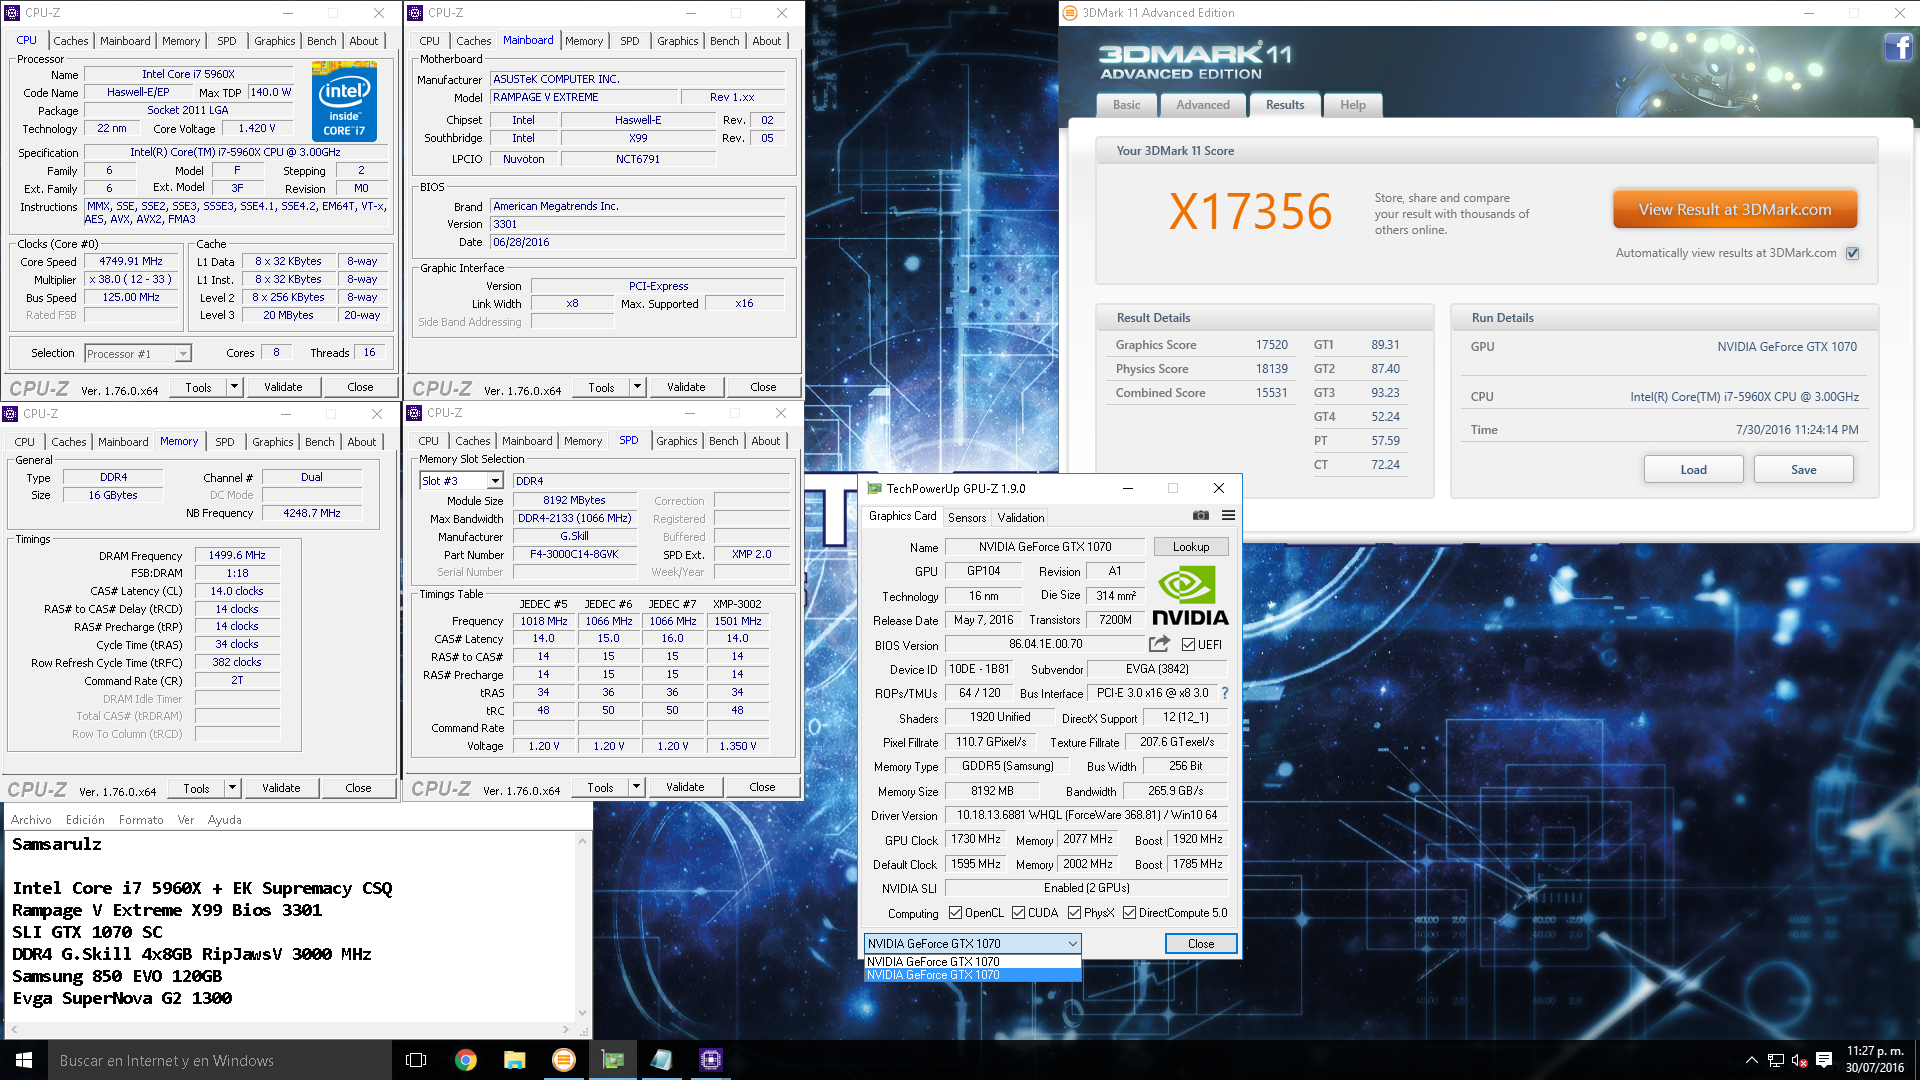Toggle the PhysX checkbox
Image resolution: width=1920 pixels, height=1080 pixels.
1074,913
